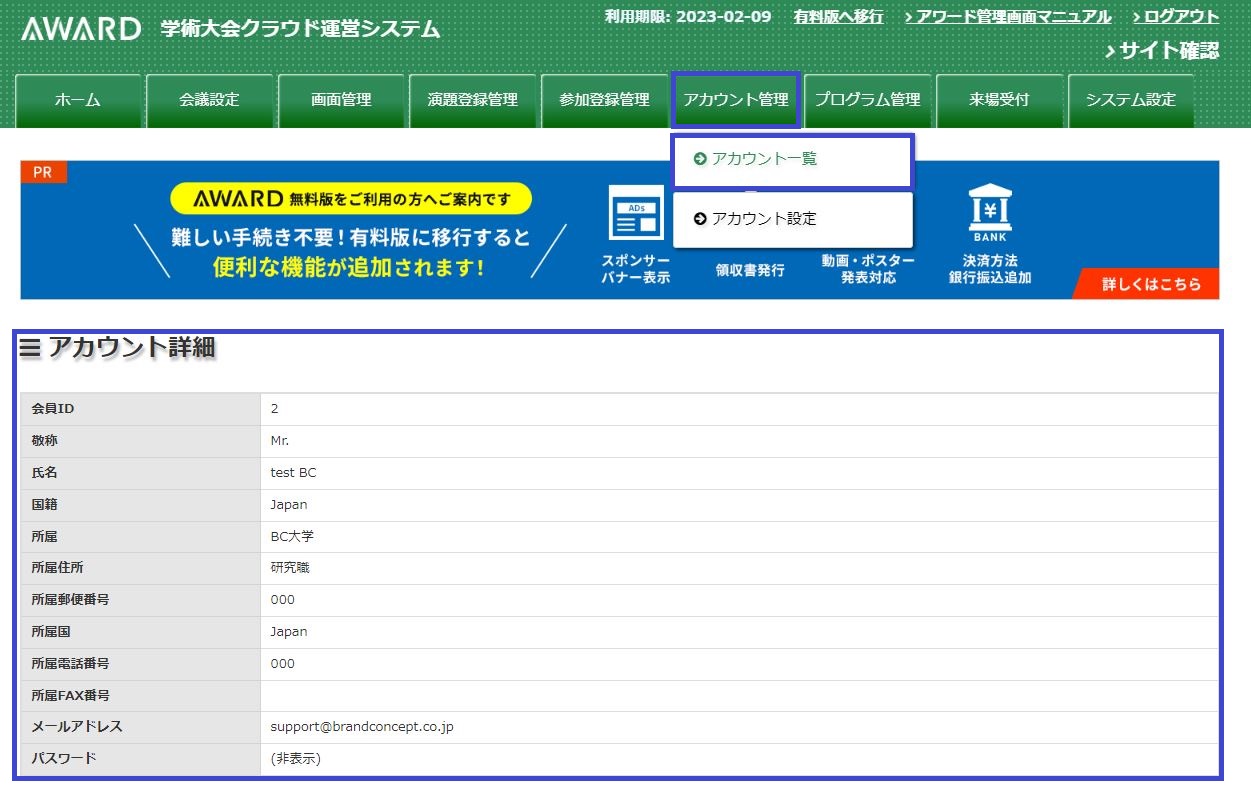The width and height of the screenshot is (1251, 798).
Task: Click the sponsor banner display icon
Action: 636,213
